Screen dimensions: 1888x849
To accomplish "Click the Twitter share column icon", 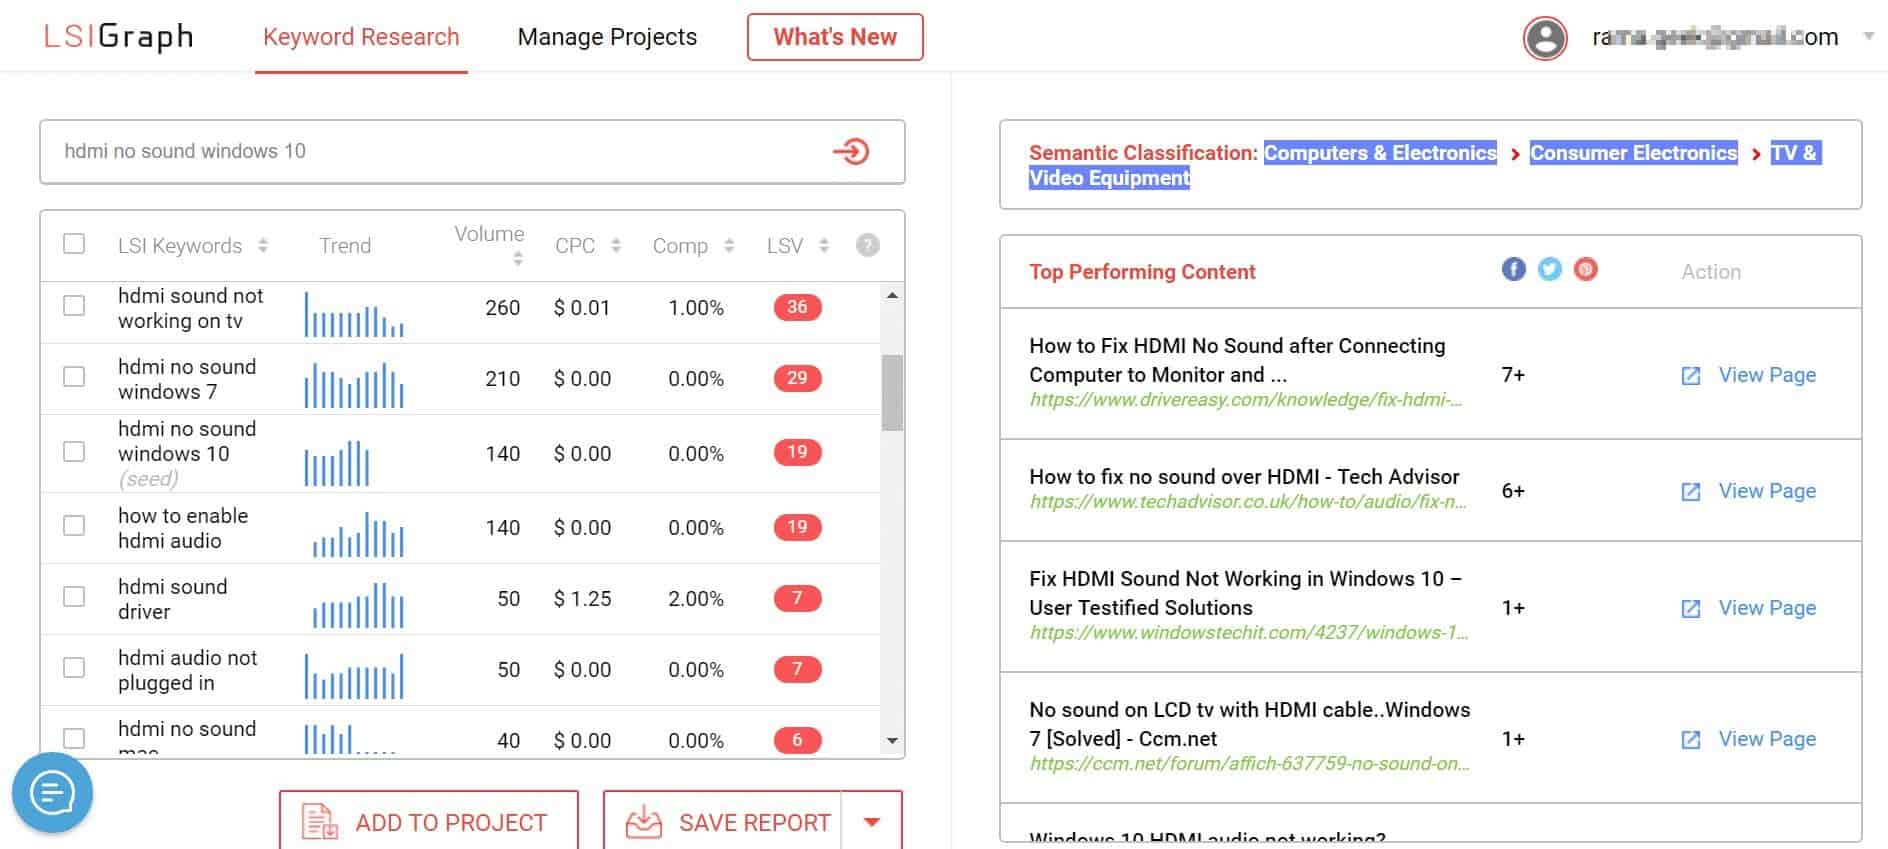I will pyautogui.click(x=1550, y=269).
